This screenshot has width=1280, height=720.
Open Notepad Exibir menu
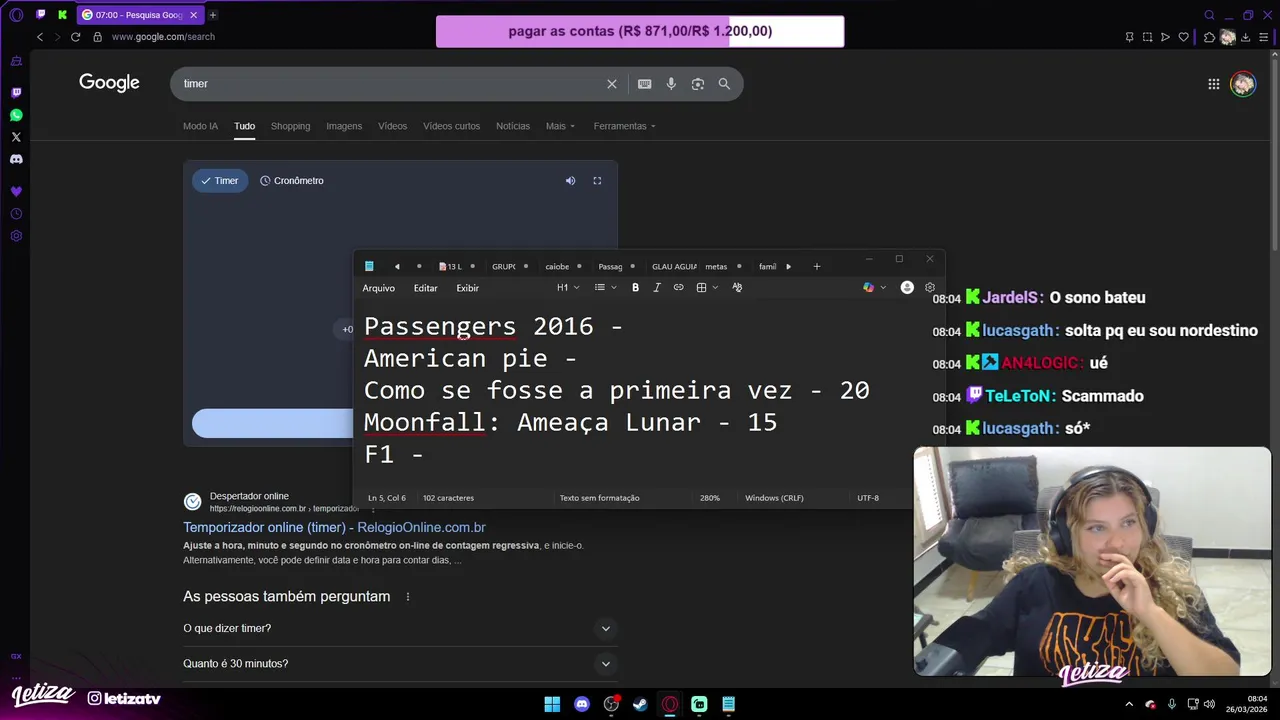(x=467, y=288)
